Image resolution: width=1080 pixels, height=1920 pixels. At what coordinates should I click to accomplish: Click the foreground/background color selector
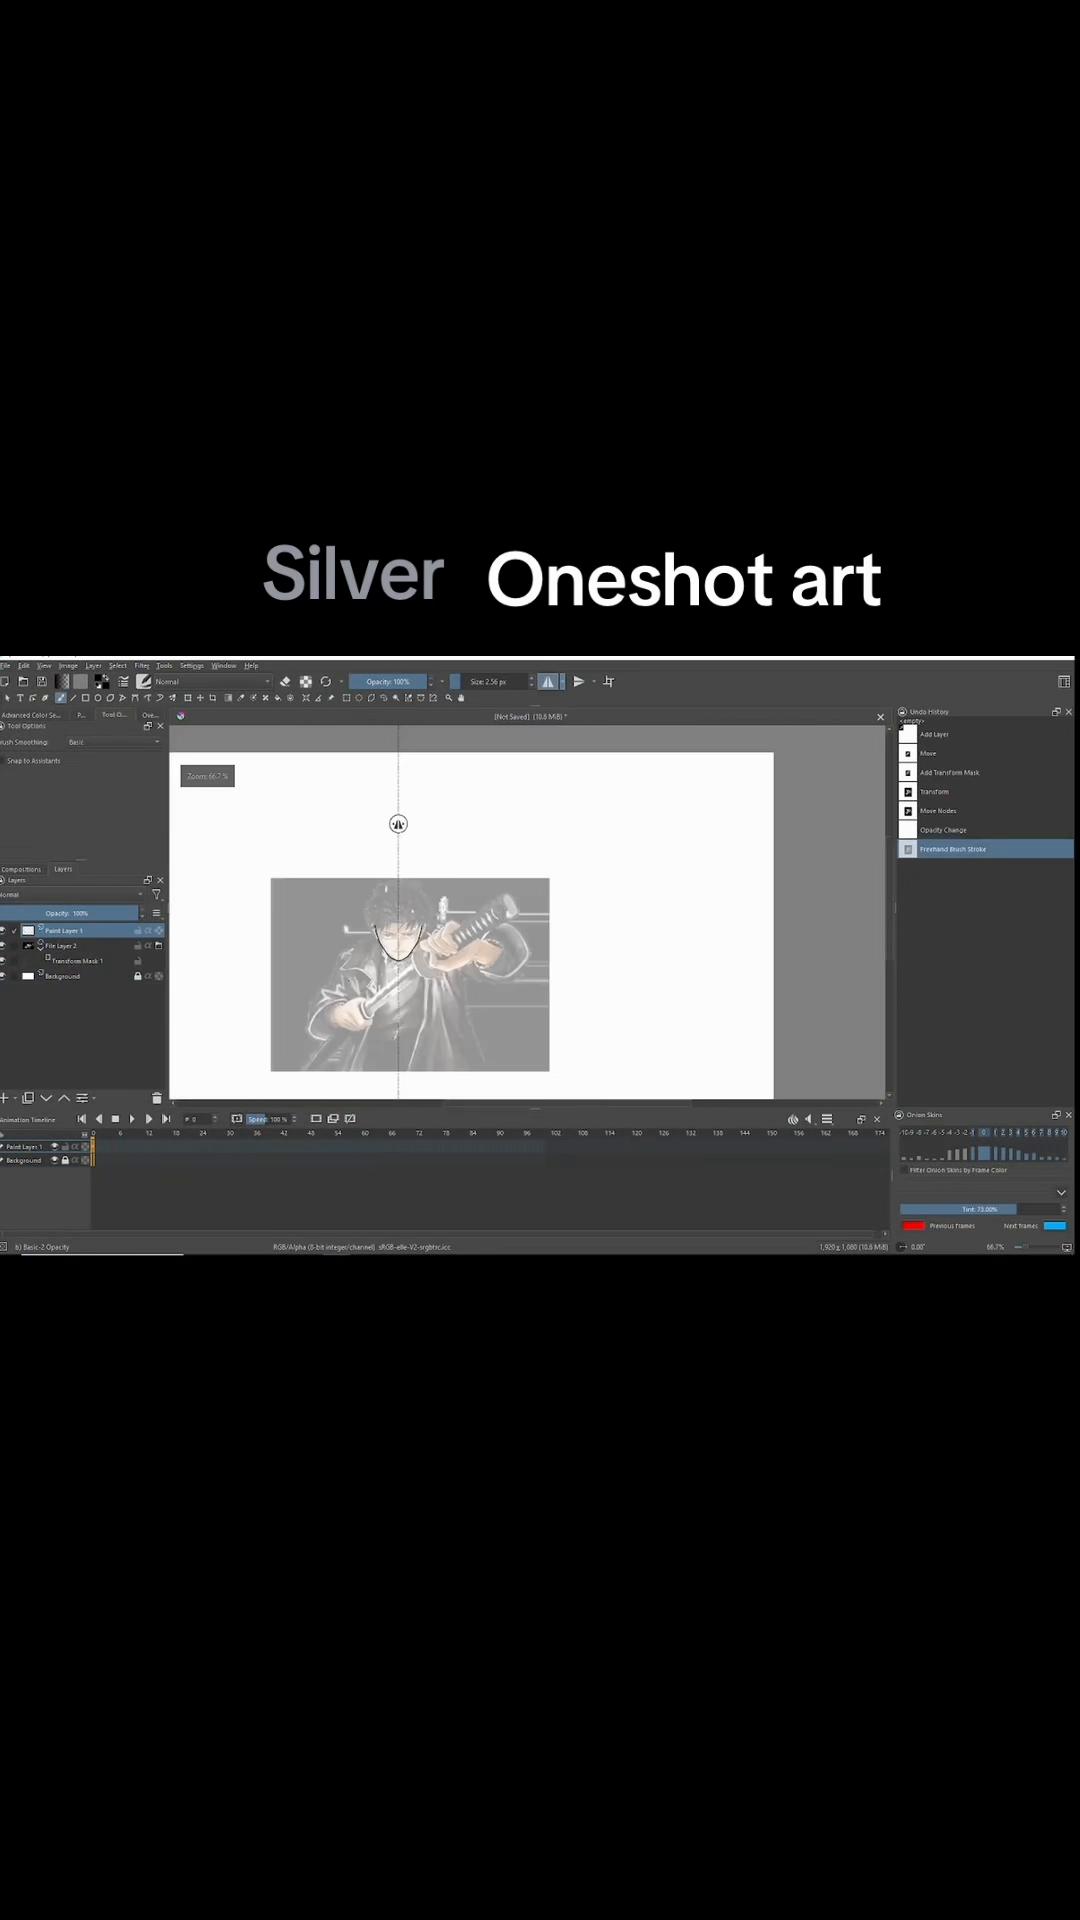pyautogui.click(x=102, y=681)
